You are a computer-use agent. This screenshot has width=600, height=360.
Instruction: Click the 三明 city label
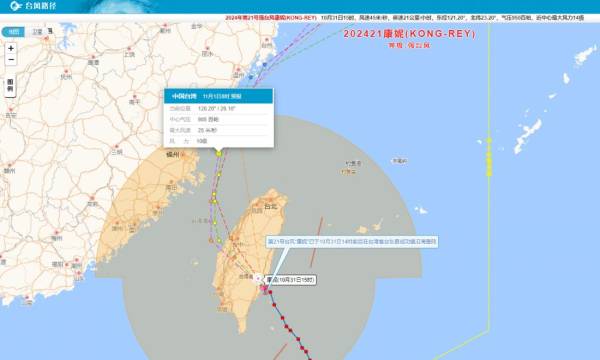pos(117,152)
